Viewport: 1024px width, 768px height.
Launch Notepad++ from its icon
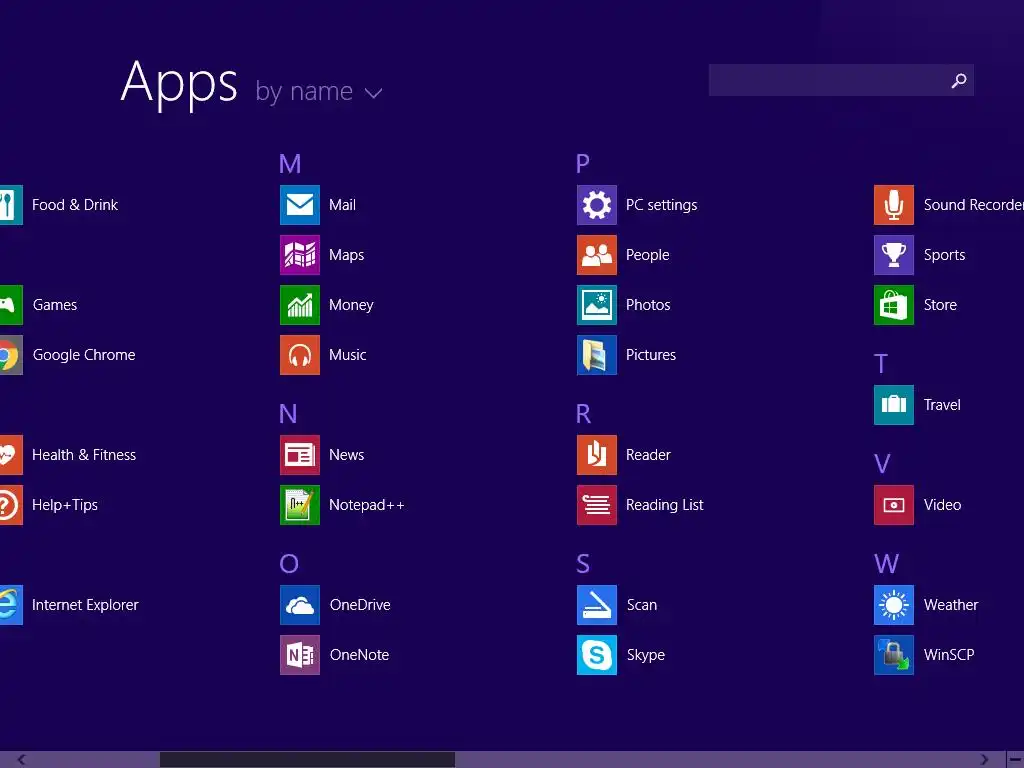(300, 505)
